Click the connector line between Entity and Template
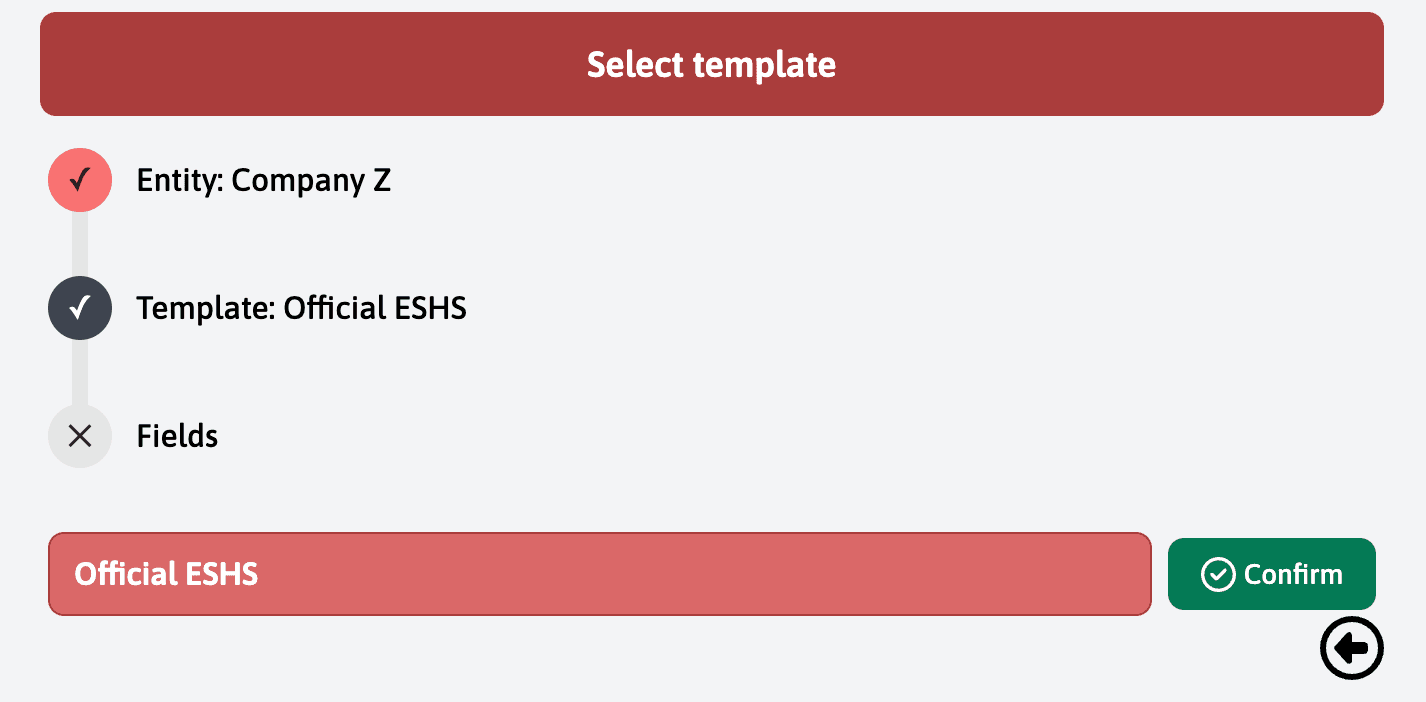The width and height of the screenshot is (1426, 702). pyautogui.click(x=80, y=244)
